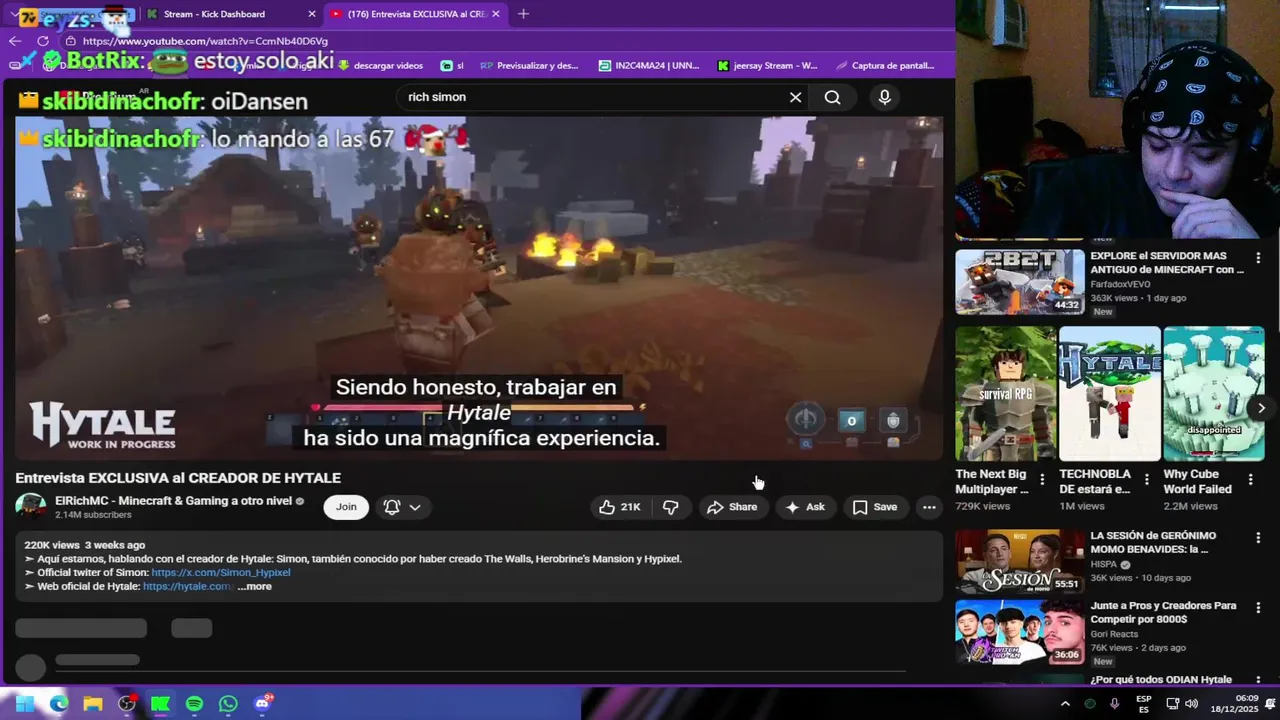Viewport: 1280px width, 720px height.
Task: Open Windows Start menu
Action: click(25, 704)
